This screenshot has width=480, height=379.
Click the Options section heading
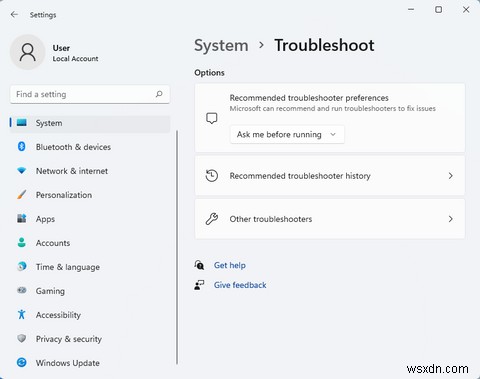pos(209,73)
